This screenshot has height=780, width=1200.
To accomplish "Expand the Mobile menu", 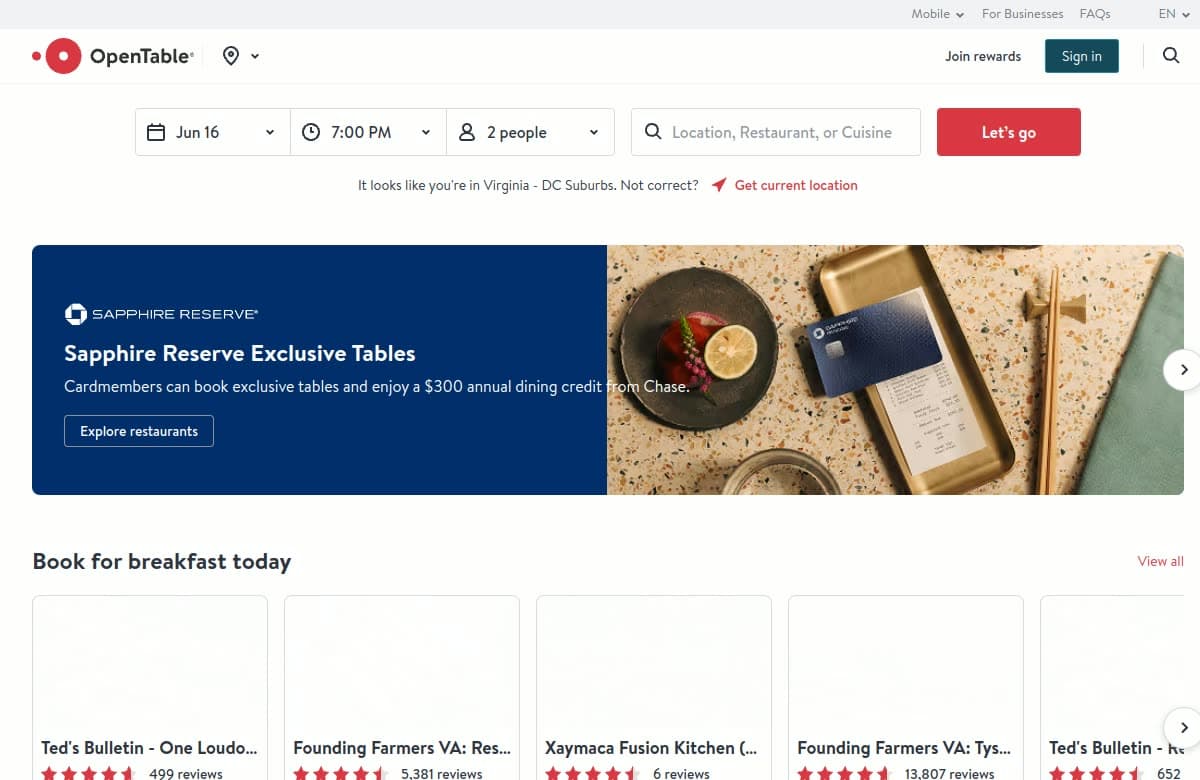I will point(937,14).
